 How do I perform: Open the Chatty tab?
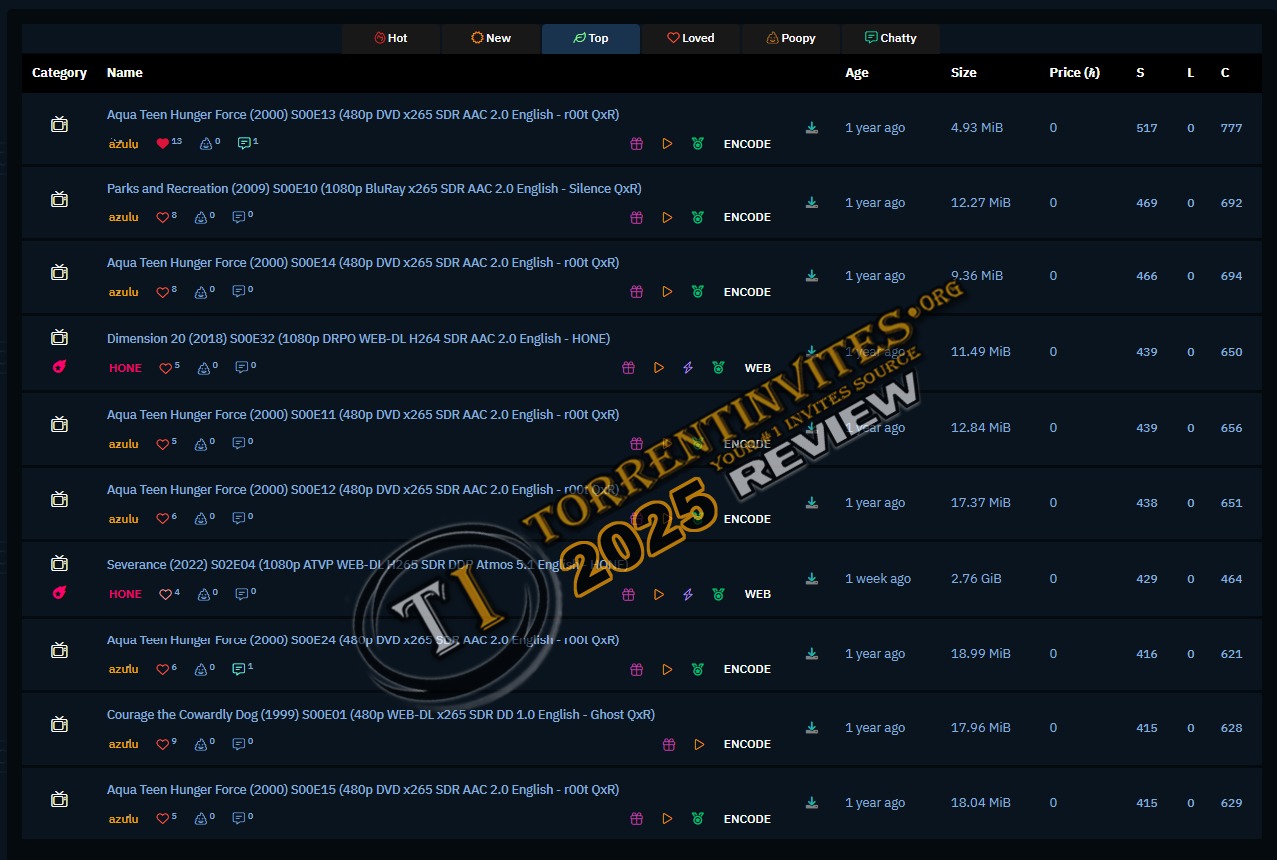pyautogui.click(x=890, y=38)
